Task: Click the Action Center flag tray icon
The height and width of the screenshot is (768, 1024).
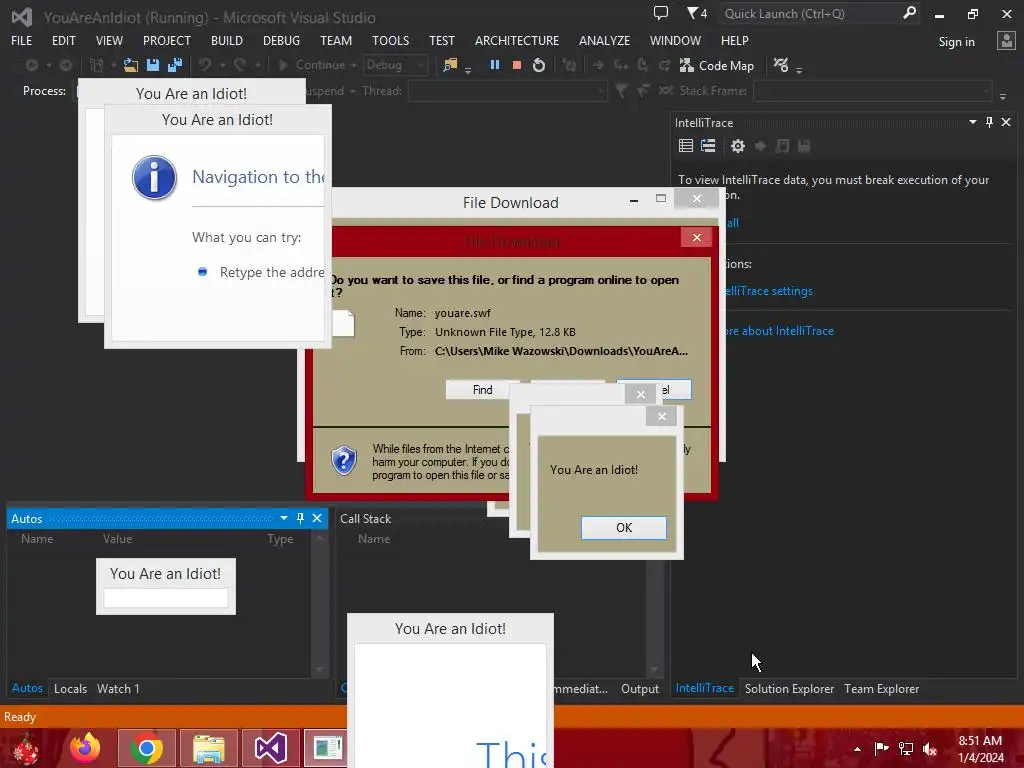Action: coord(881,749)
